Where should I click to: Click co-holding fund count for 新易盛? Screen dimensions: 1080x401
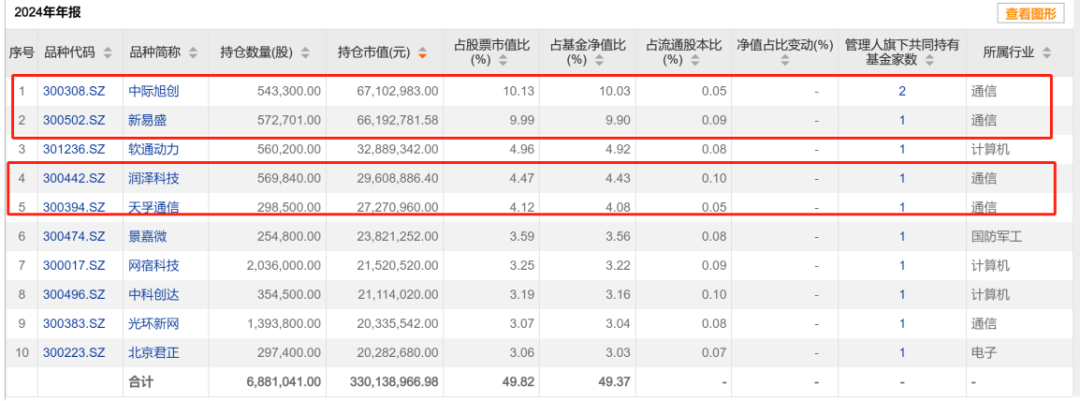tap(902, 121)
